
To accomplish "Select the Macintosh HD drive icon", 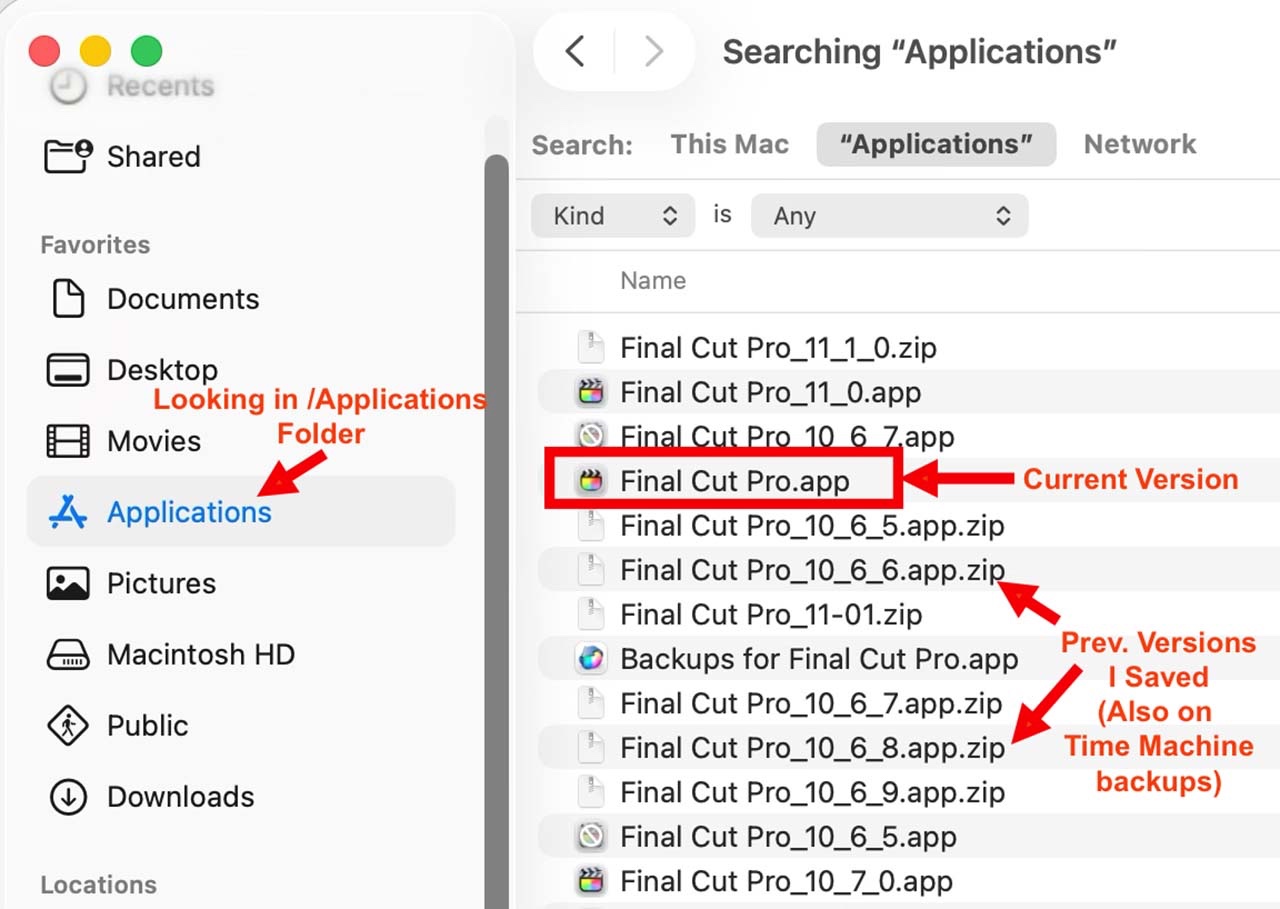I will pos(68,655).
